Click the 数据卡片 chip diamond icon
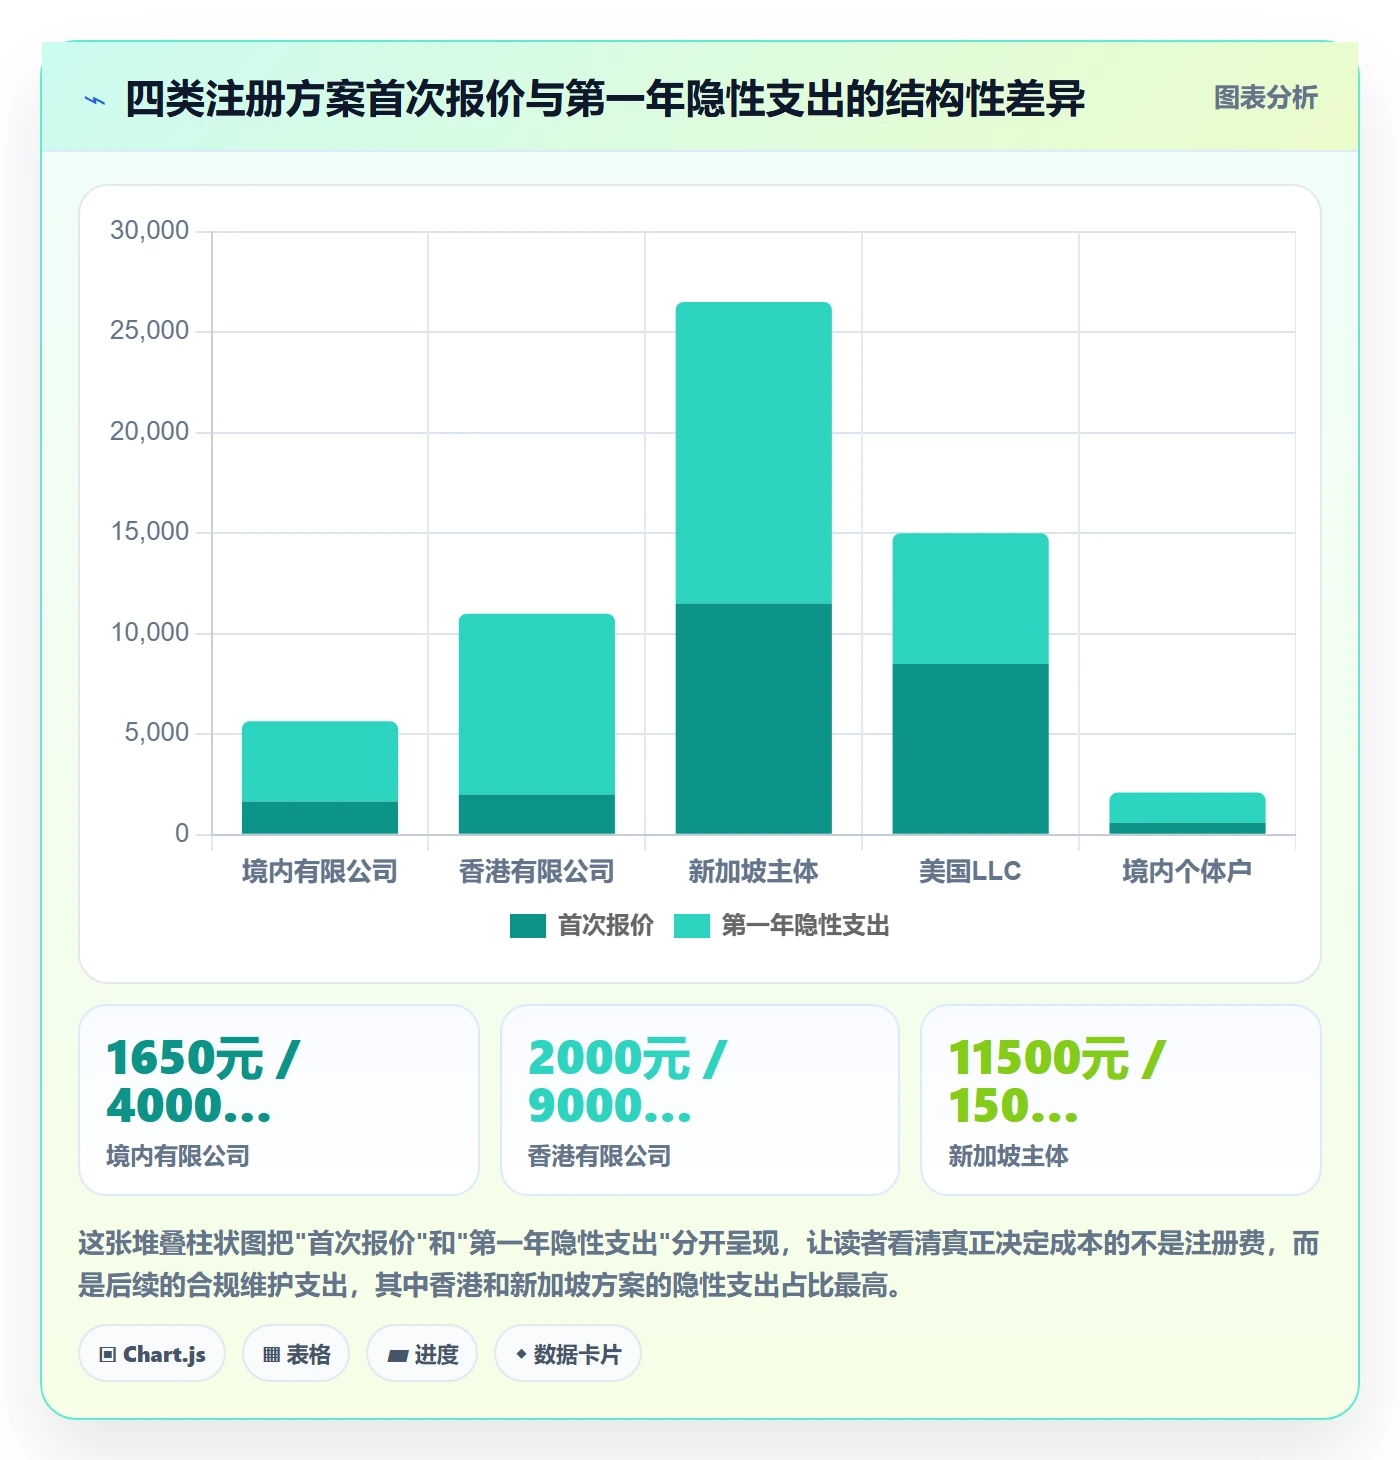The height and width of the screenshot is (1460, 1400). pyautogui.click(x=521, y=1354)
